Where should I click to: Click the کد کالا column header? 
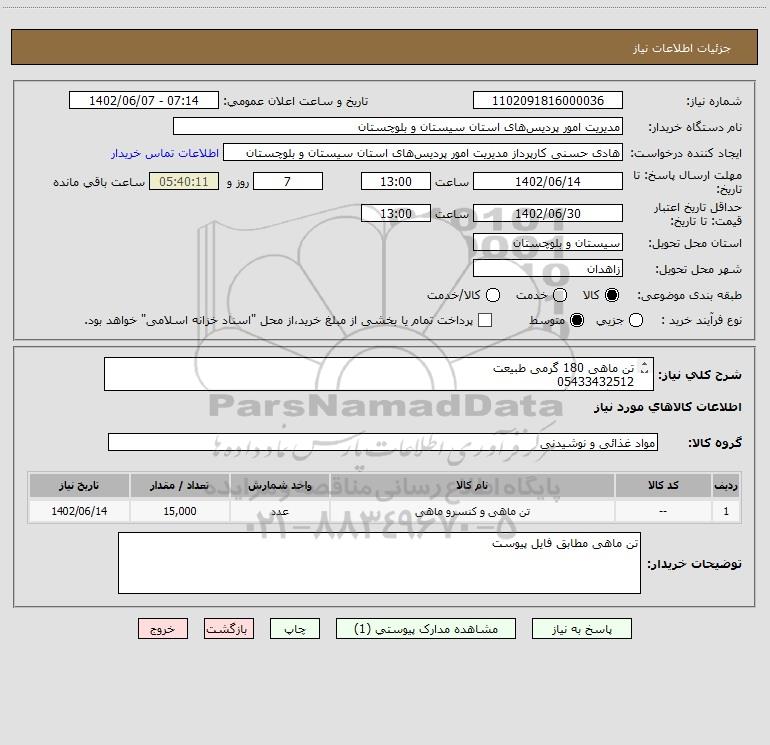(662, 486)
